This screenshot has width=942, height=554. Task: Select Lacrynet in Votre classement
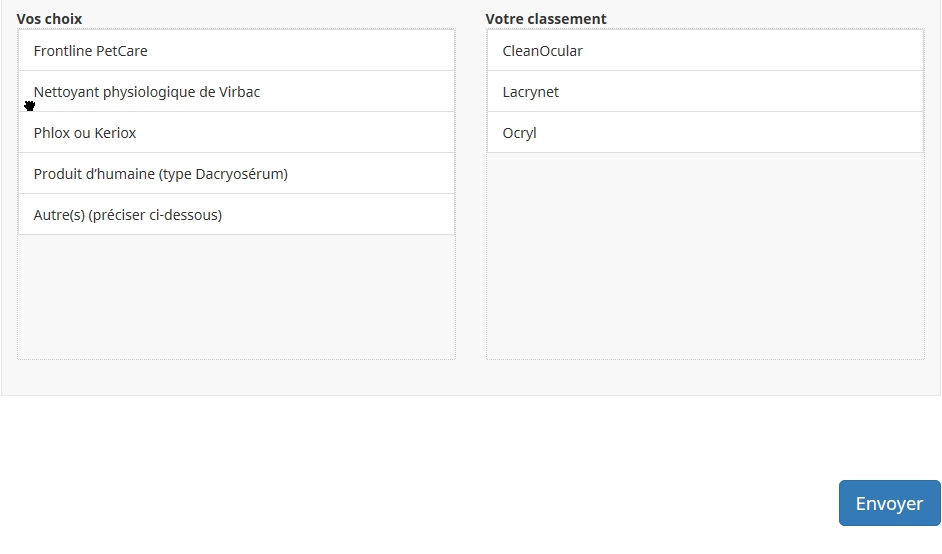pos(705,92)
